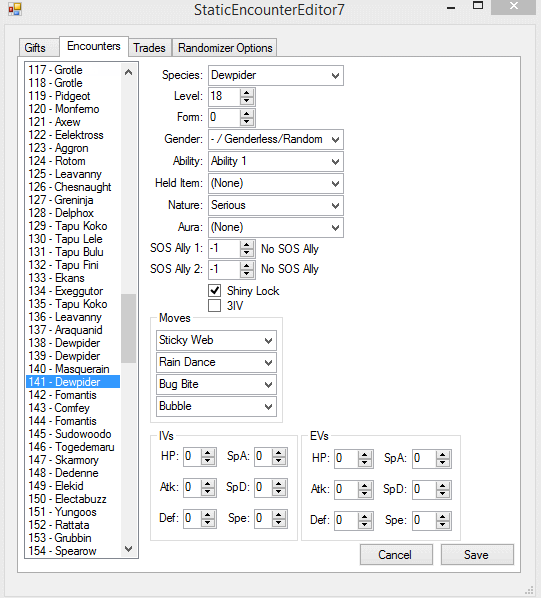541x598 pixels.
Task: Select entry 146 - Togedemaru
Action: pyautogui.click(x=72, y=447)
